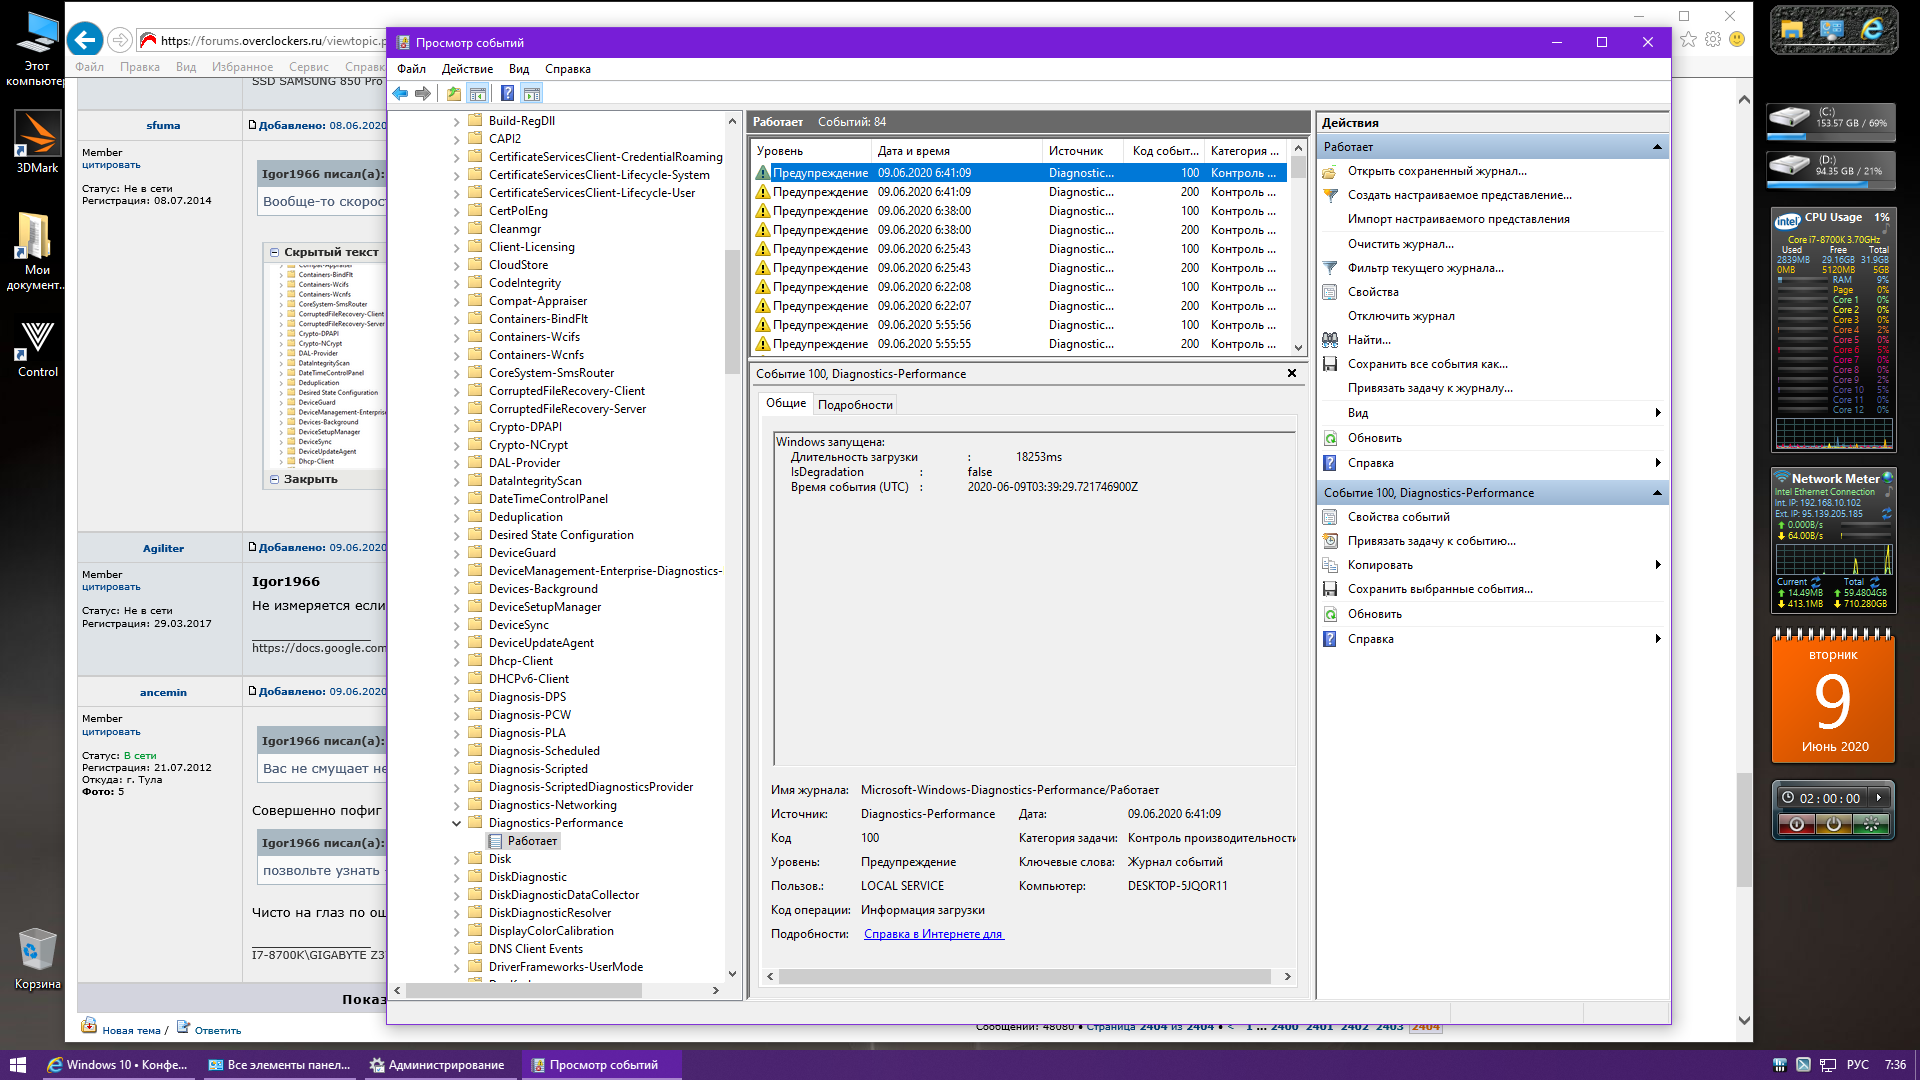Click the event details horizontal scrollbar
This screenshot has width=1920, height=1080.
pos(1024,977)
